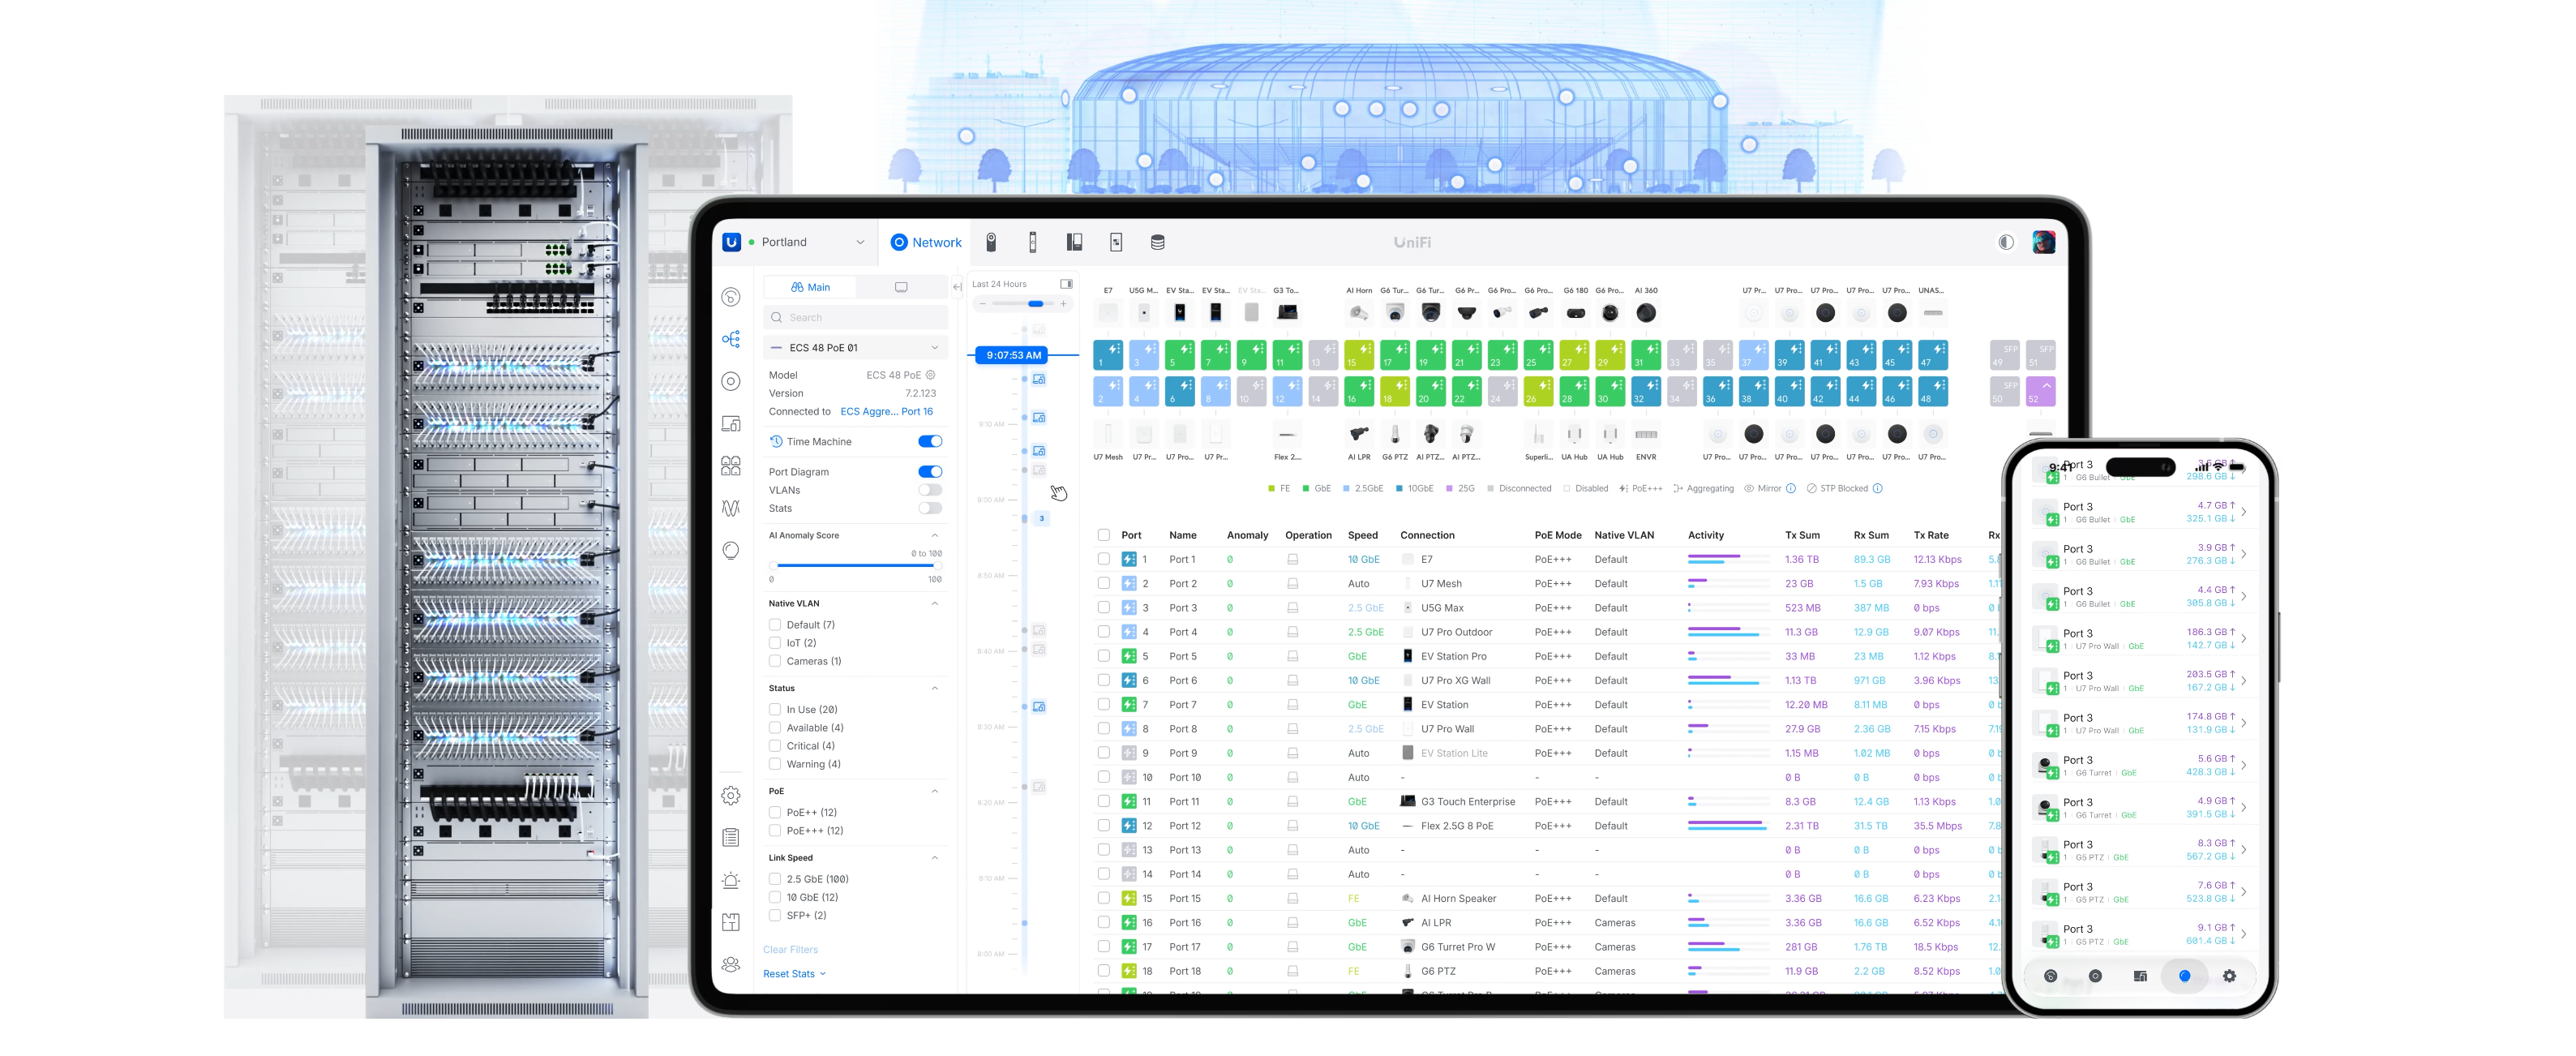The image size is (2576, 1056).
Task: Collapse the Link Speed filter section
Action: (934, 858)
